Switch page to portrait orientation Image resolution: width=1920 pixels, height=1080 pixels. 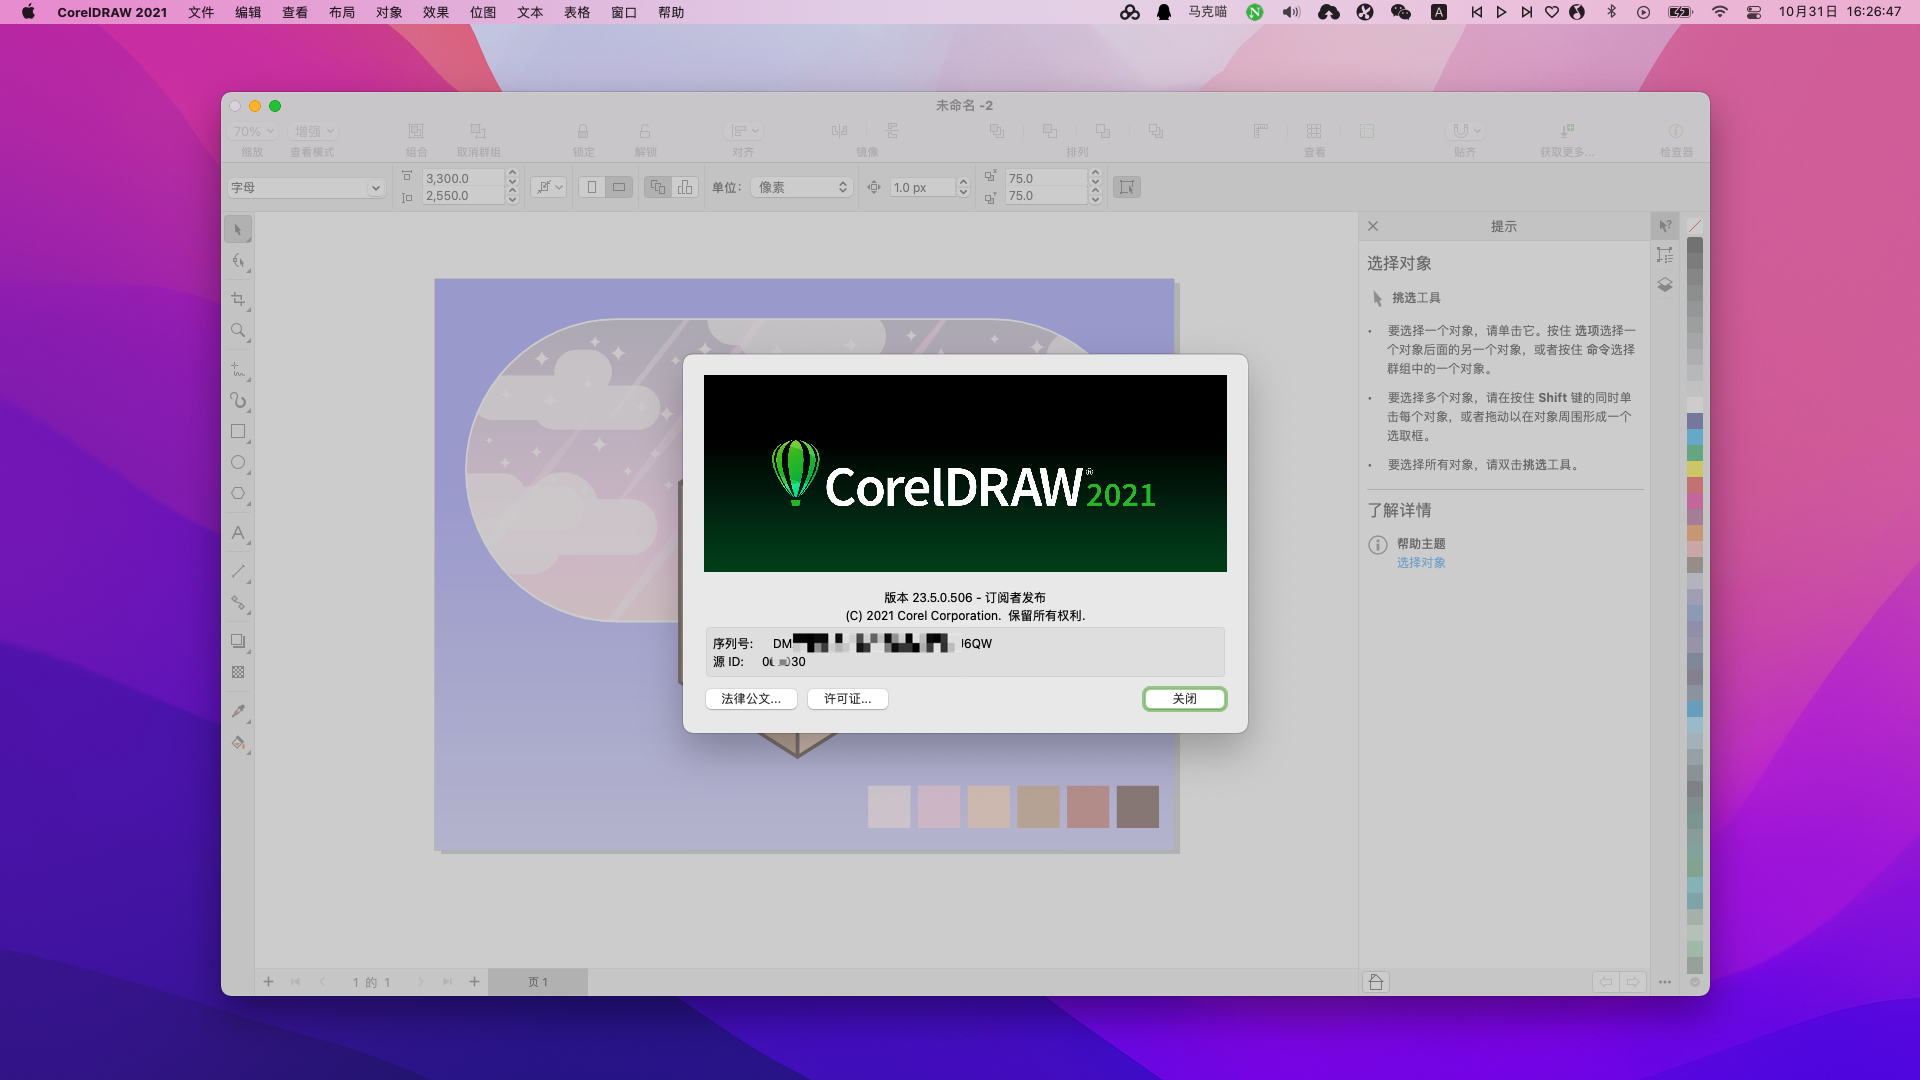(592, 187)
